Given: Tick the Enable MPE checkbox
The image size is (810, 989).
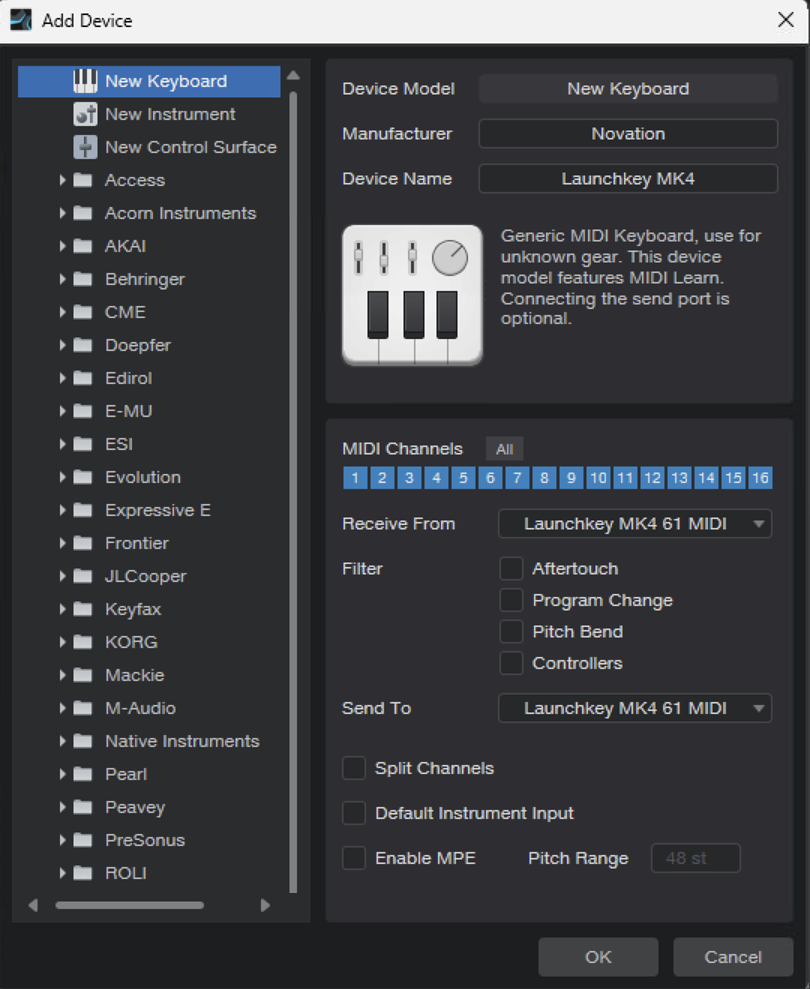Looking at the screenshot, I should click(354, 858).
